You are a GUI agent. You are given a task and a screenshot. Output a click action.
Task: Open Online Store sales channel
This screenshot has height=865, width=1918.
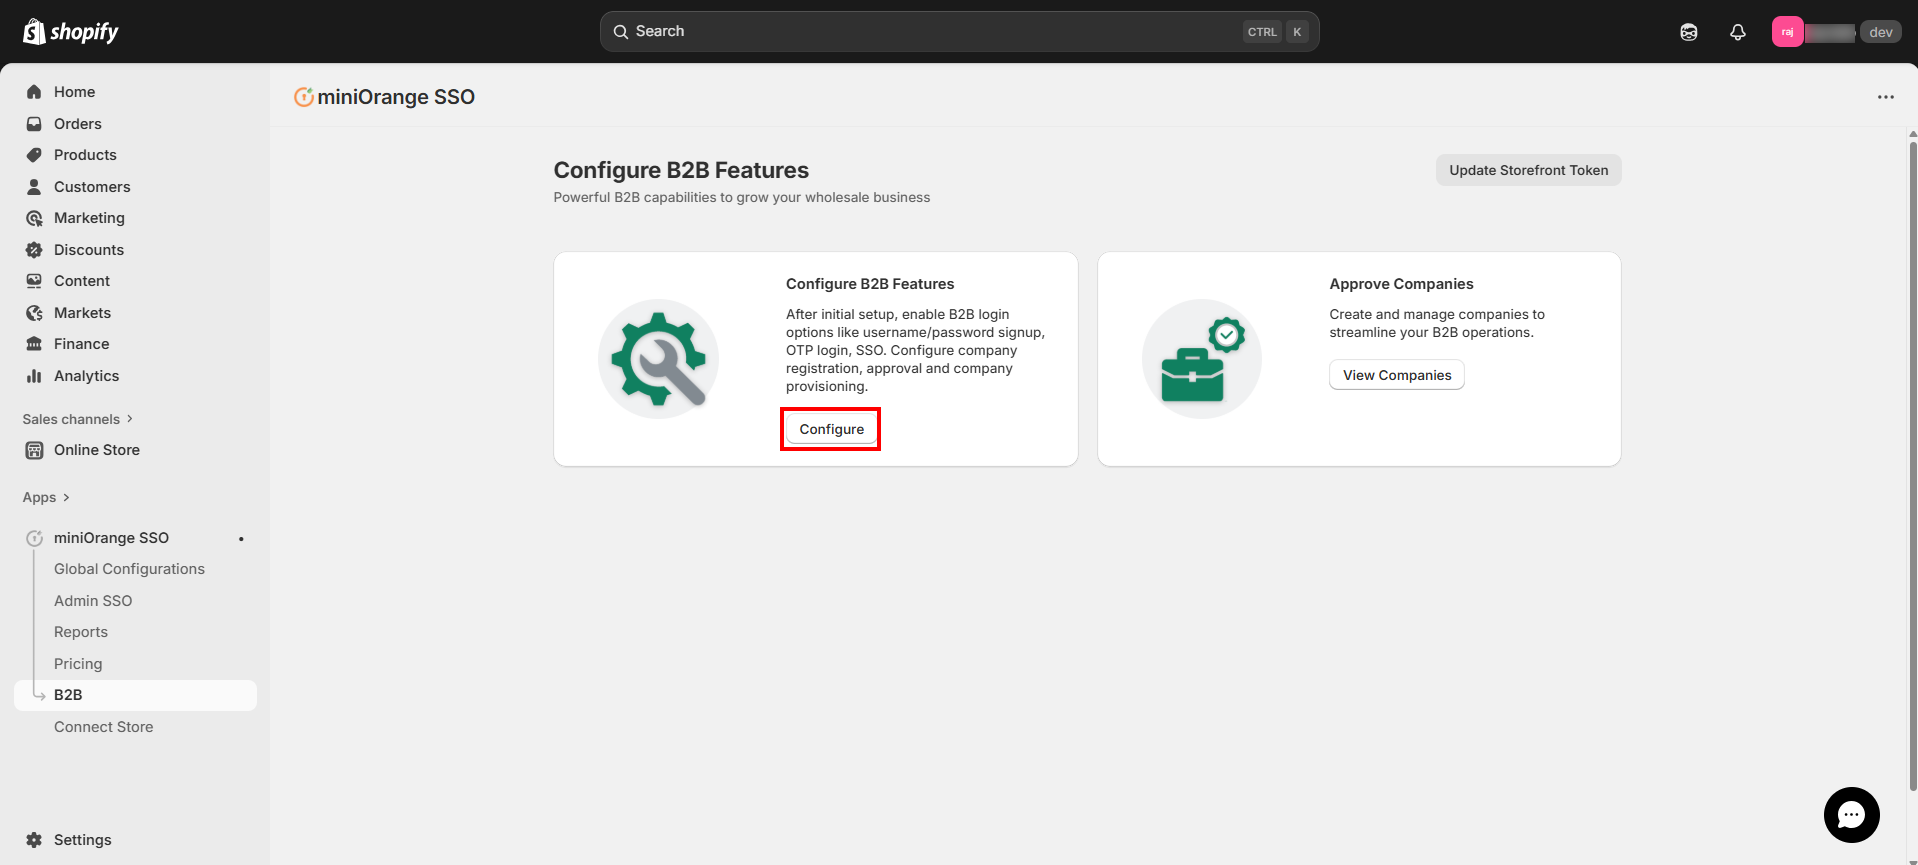[135, 450]
